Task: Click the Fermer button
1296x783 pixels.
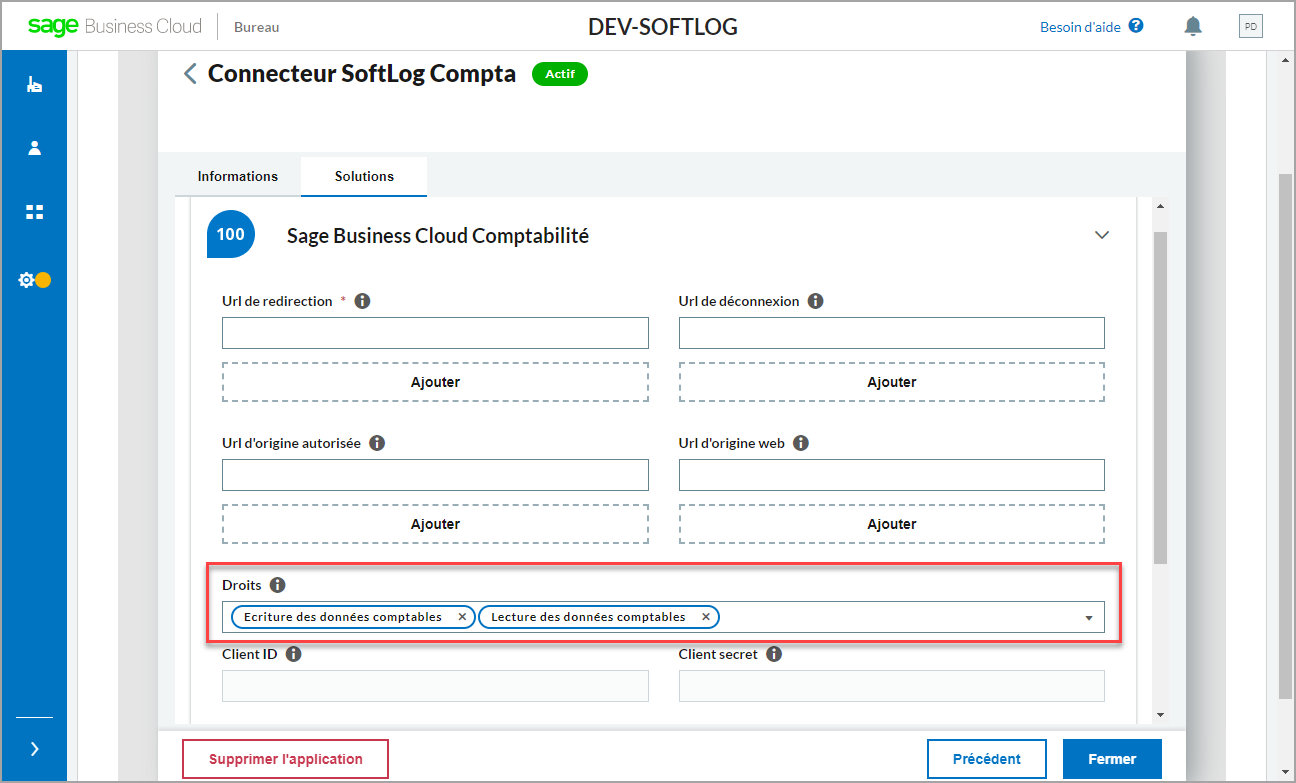Action: point(1112,759)
